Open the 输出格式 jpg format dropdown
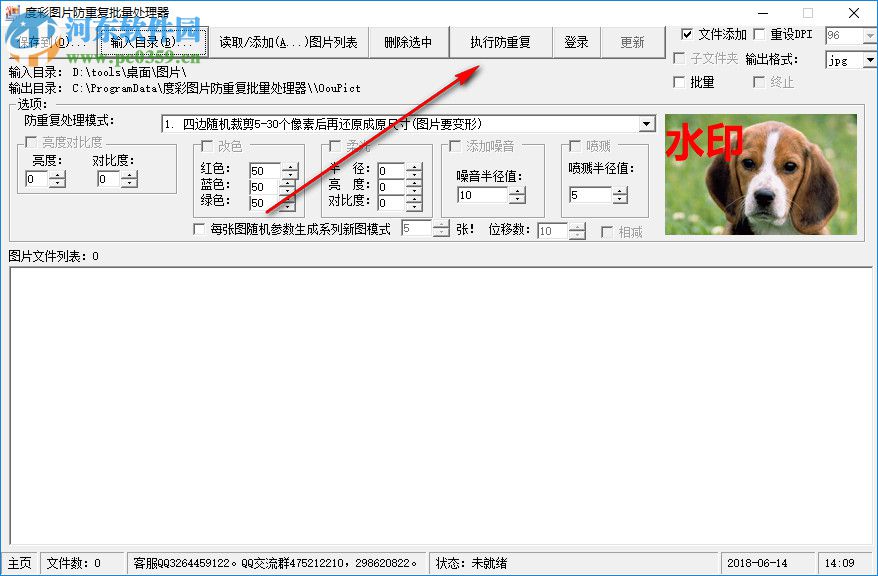 coord(869,60)
